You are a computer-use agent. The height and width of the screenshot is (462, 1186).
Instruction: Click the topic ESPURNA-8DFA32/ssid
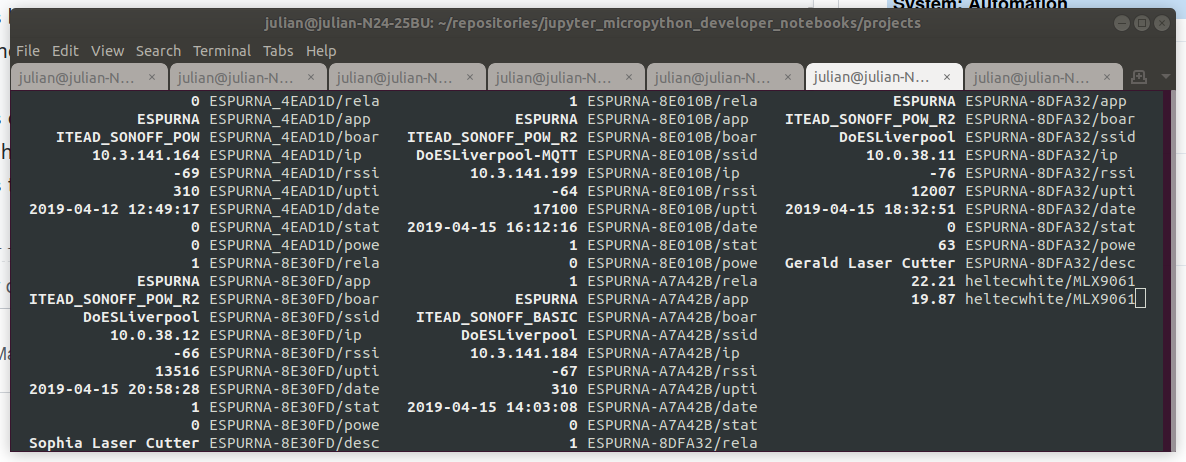1051,137
